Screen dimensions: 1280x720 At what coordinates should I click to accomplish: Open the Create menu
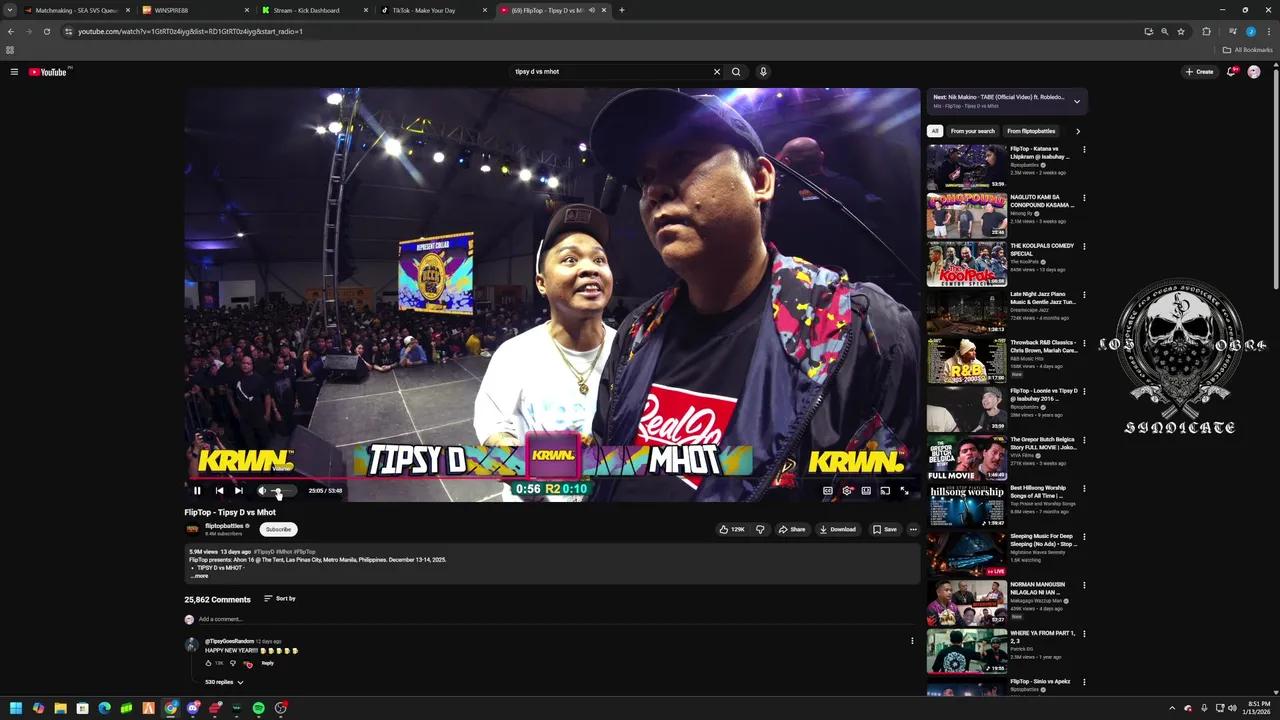pos(1199,72)
